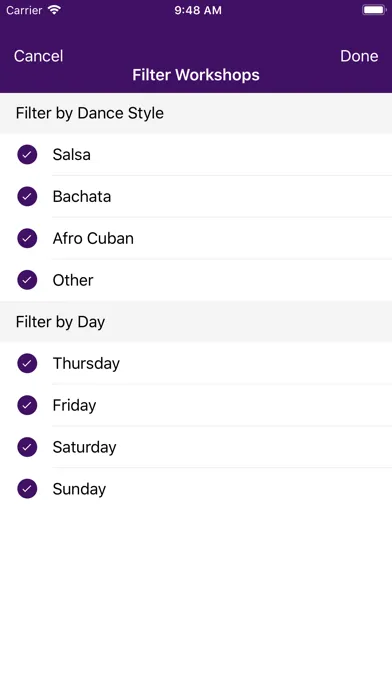Tap the Sunday row text

[79, 489]
